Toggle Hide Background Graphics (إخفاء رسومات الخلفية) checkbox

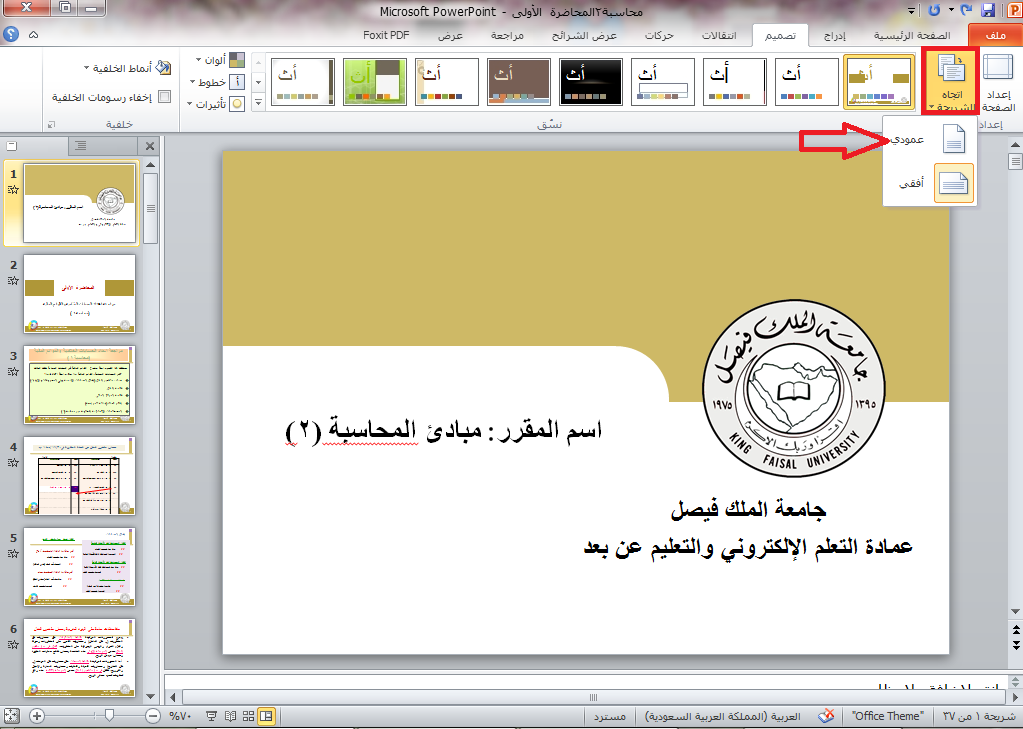(165, 97)
